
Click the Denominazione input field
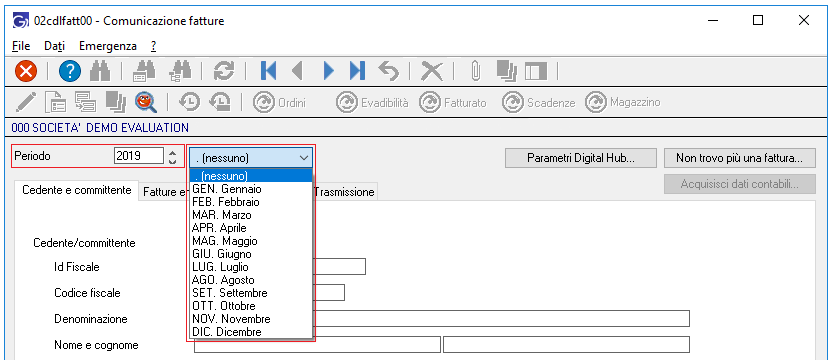[502, 319]
